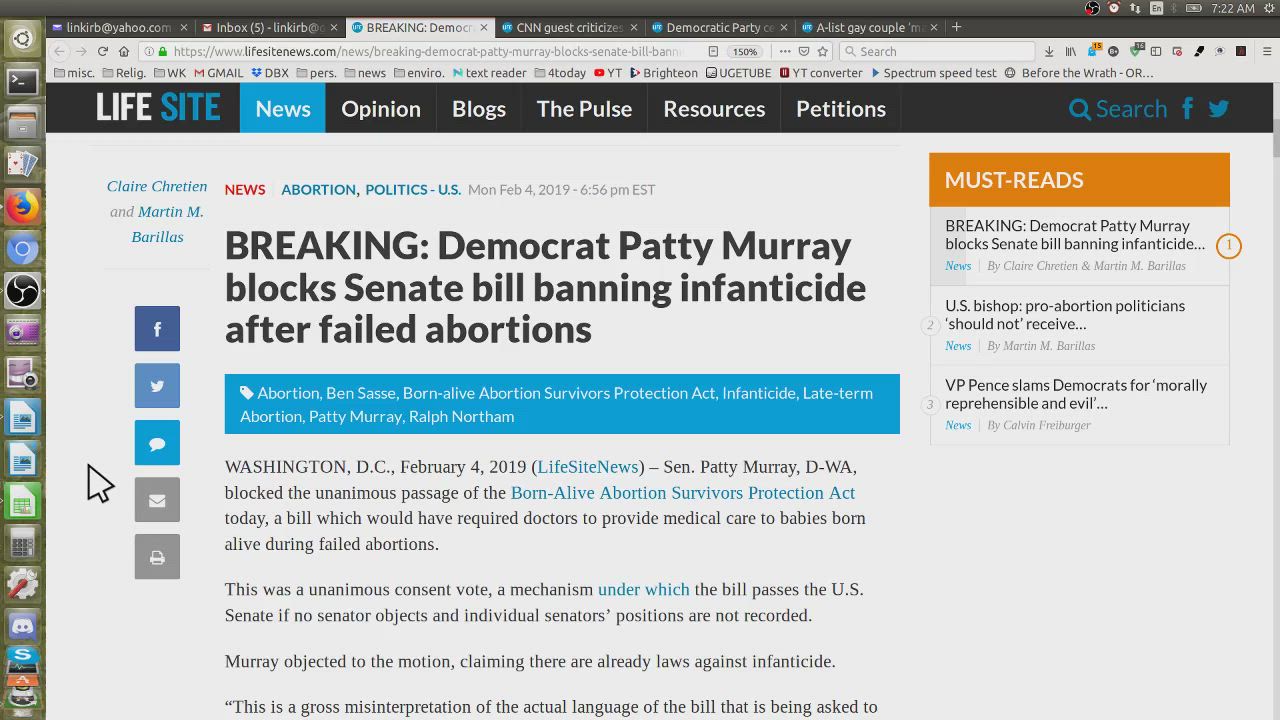Toggle Firefox reader view icon
The image size is (1280, 720).
(x=713, y=52)
